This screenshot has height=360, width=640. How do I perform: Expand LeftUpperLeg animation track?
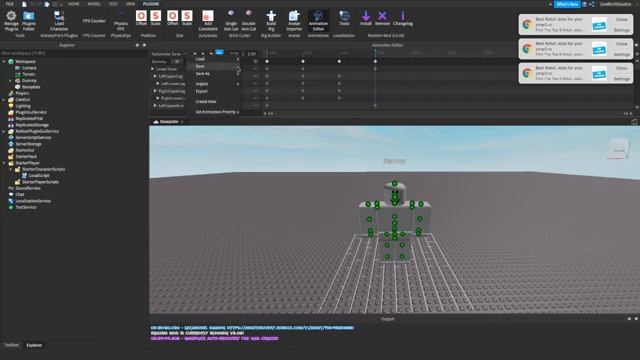tap(155, 76)
